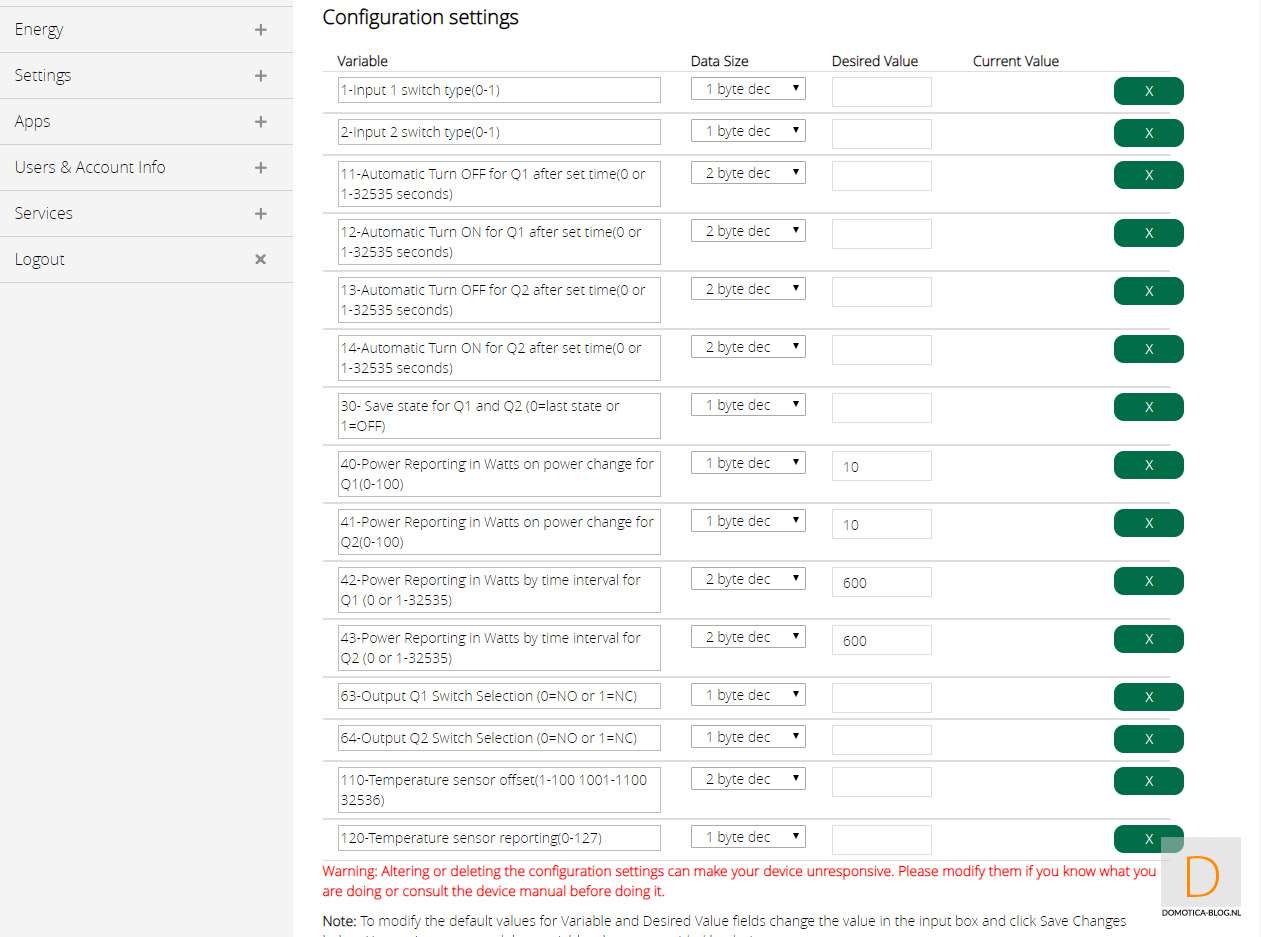
Task: Remove the 30-Save state configuration row
Action: click(1148, 407)
